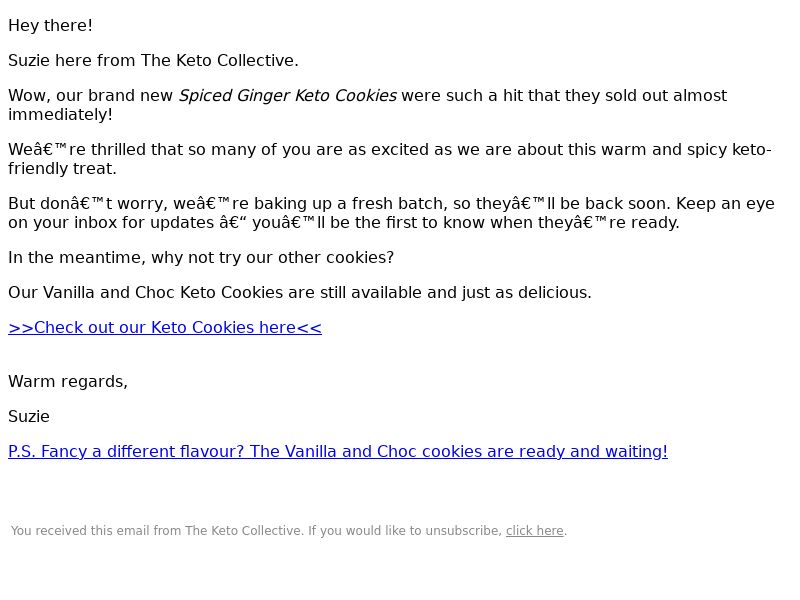
Task: Click the 'click here' unsubscribe link
Action: point(534,531)
